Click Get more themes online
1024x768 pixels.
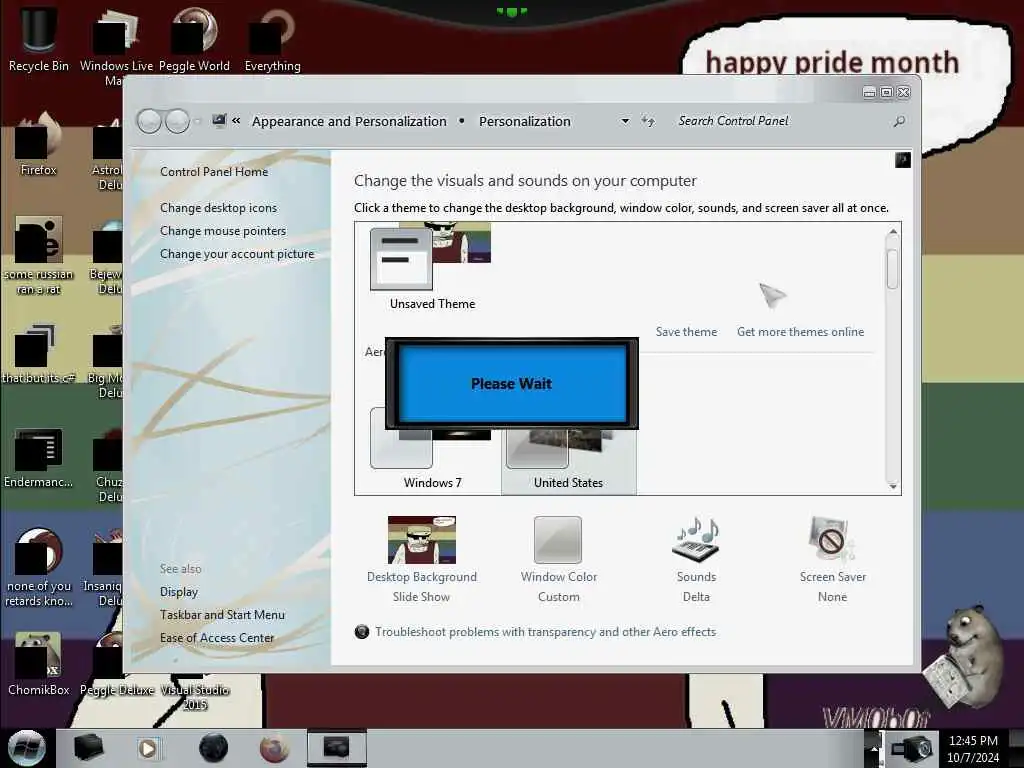point(801,332)
